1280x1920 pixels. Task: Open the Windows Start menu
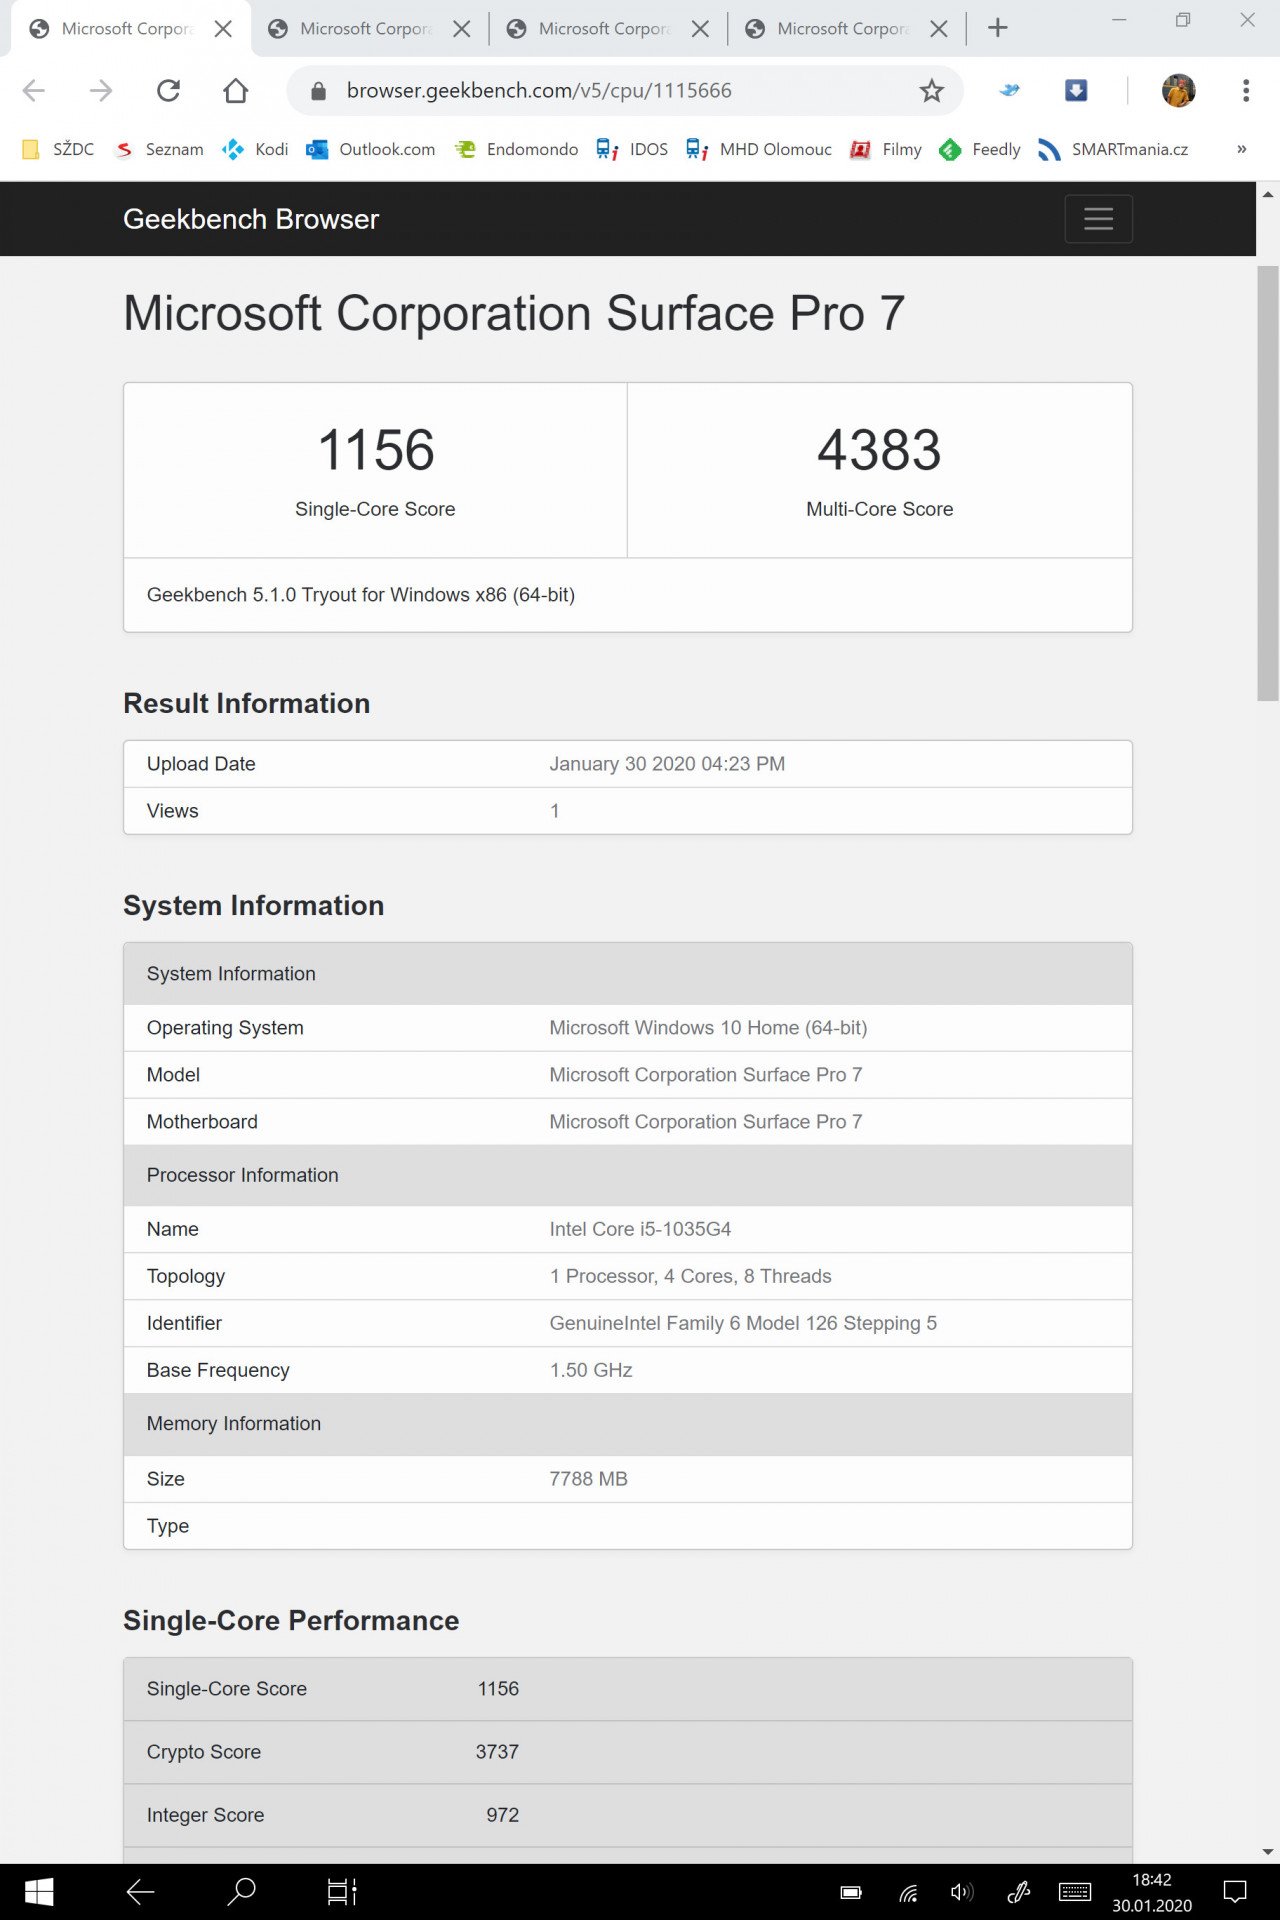39,1891
